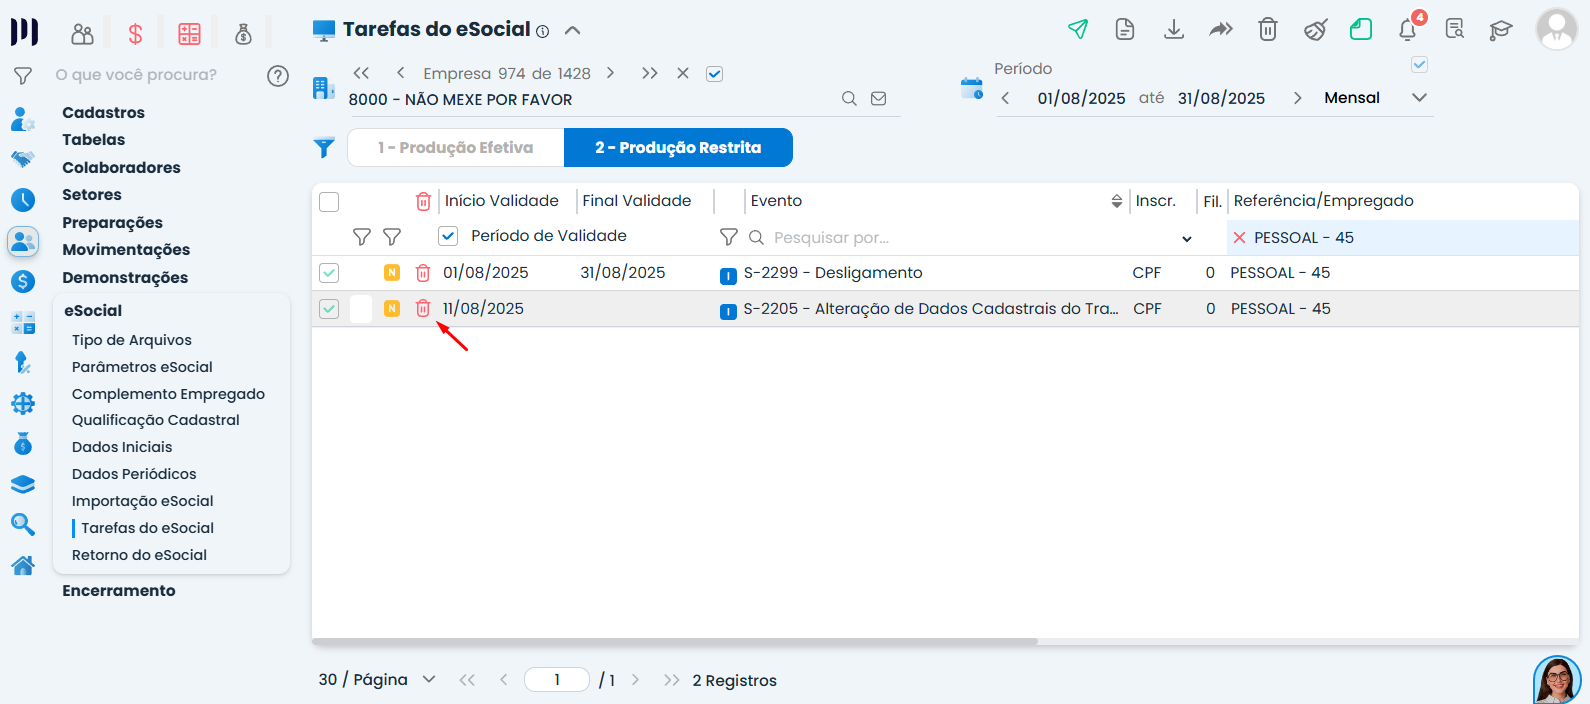Toggle the Período de Validade checkbox
The image size is (1590, 704).
tap(448, 236)
